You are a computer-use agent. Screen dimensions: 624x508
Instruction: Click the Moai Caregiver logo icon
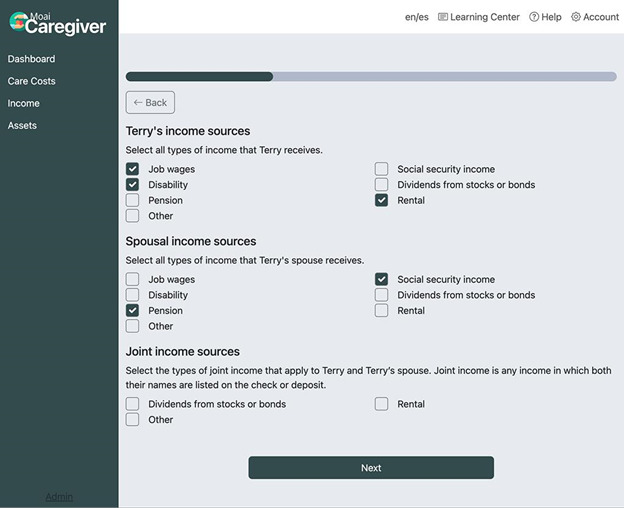17,20
